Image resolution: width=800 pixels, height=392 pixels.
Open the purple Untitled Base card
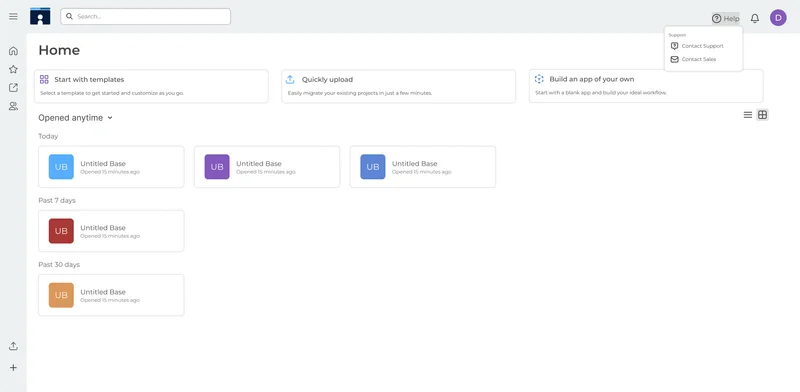pyautogui.click(x=267, y=167)
